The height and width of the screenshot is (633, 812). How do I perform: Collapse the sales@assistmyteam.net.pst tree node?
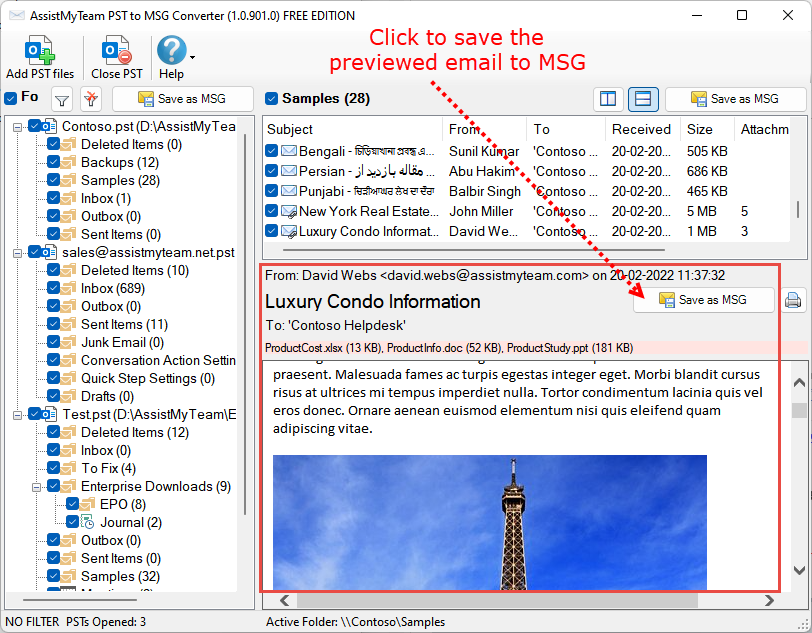(18, 252)
